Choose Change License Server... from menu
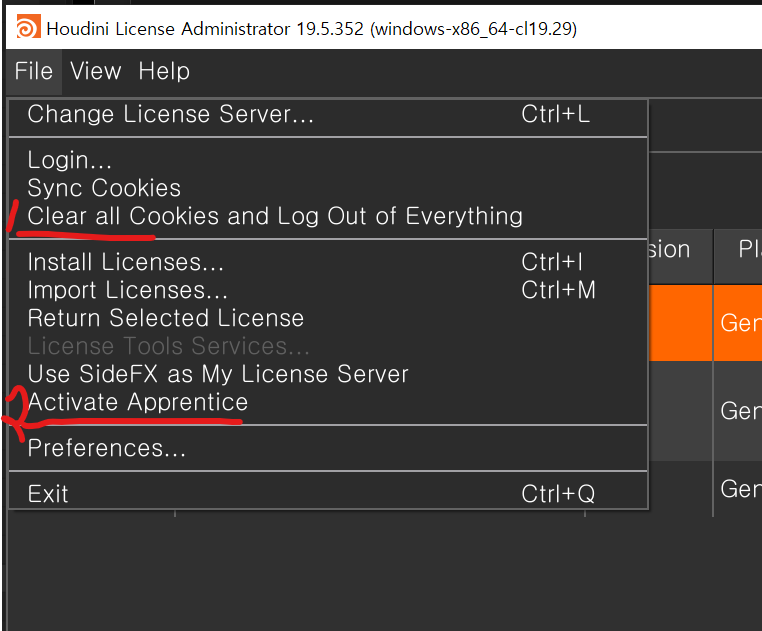 point(328,114)
